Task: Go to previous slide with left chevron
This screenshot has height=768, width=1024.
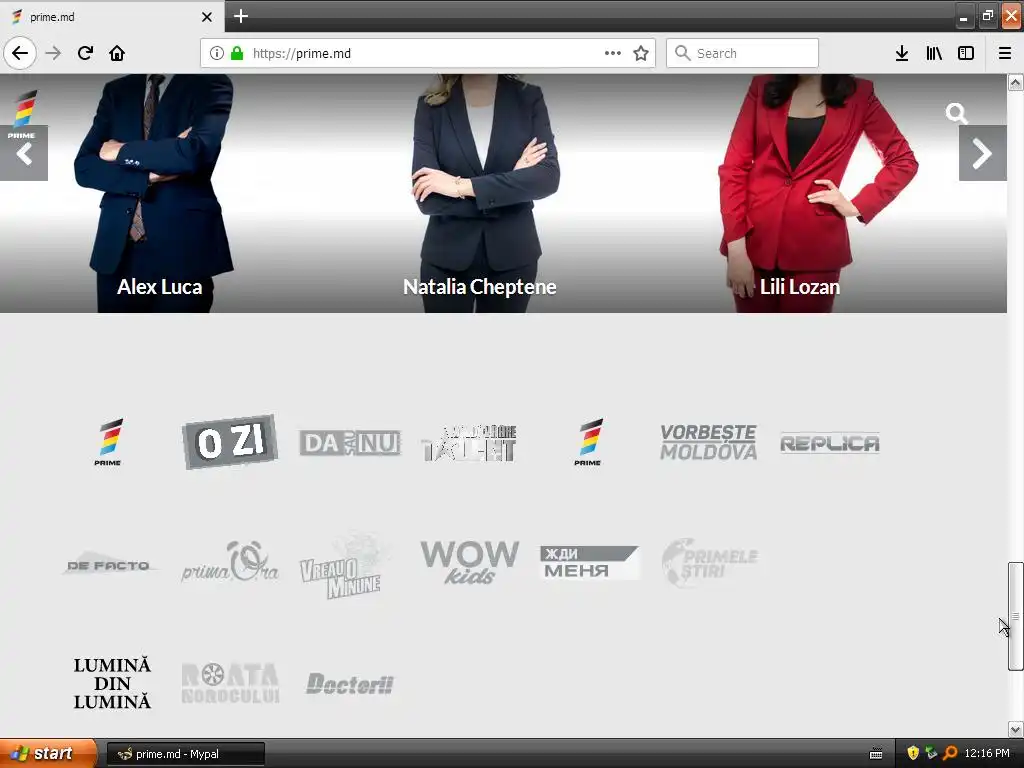Action: click(24, 153)
